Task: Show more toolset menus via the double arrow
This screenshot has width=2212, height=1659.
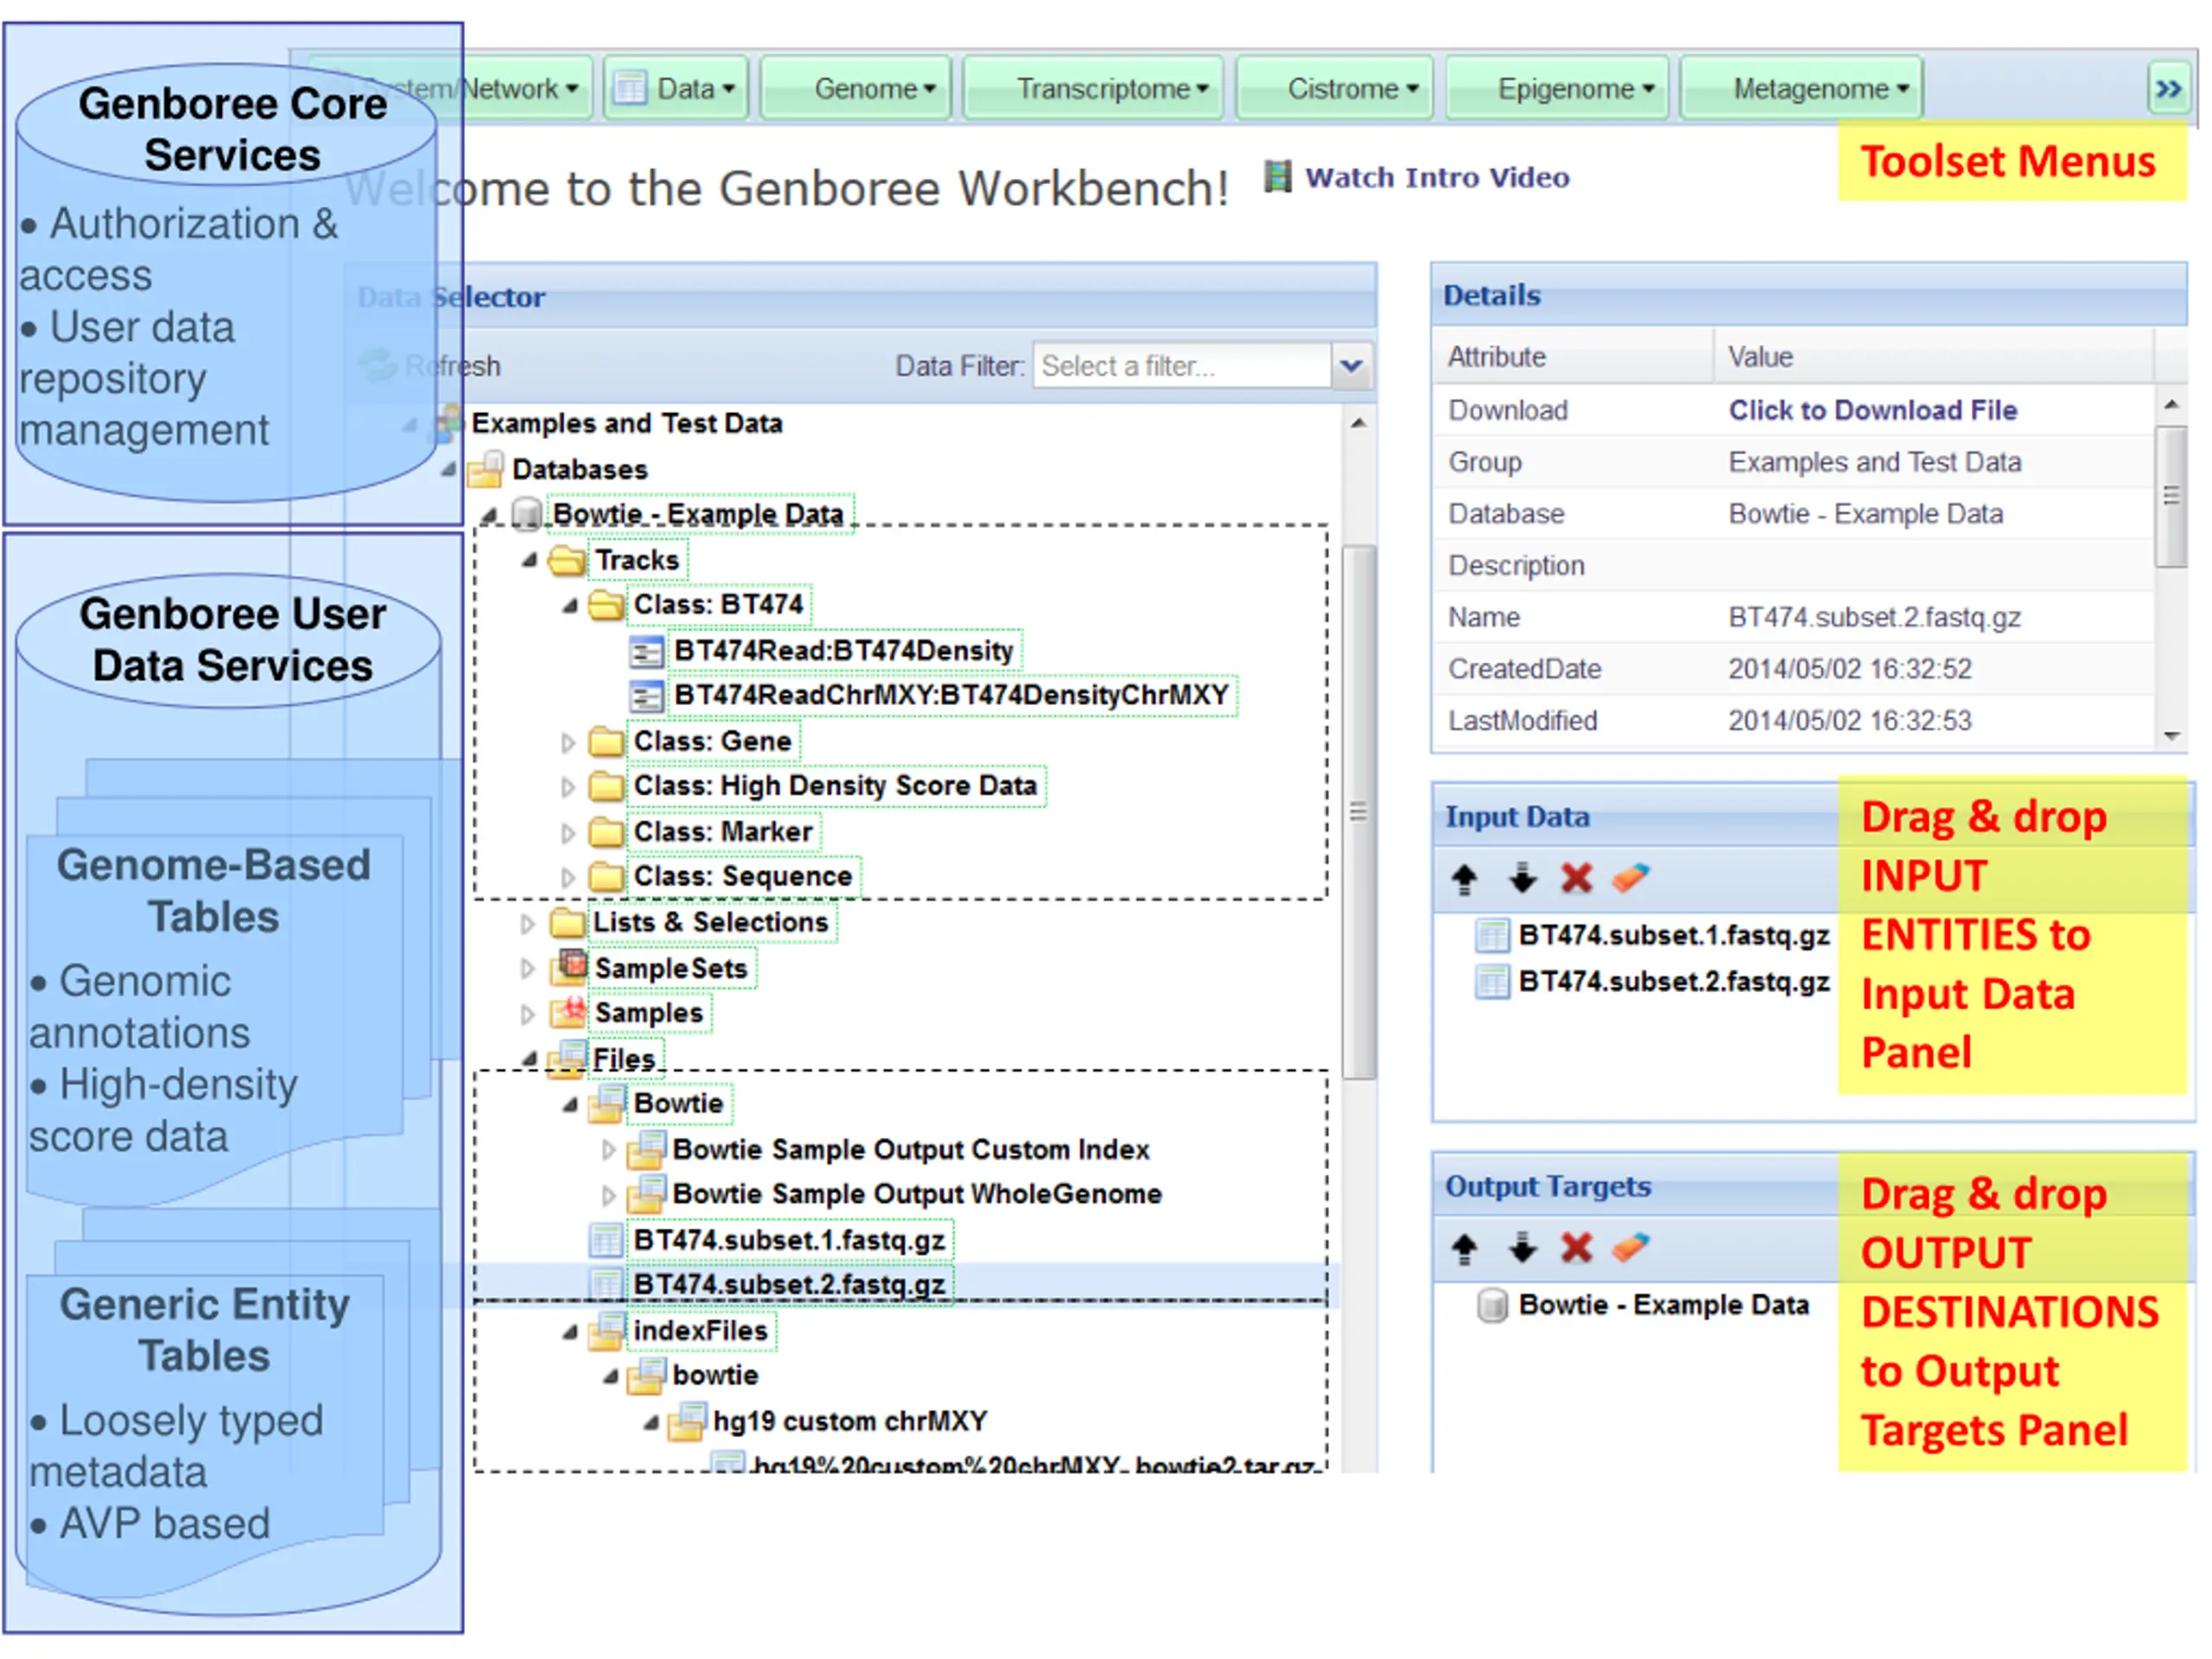Action: tap(2168, 89)
